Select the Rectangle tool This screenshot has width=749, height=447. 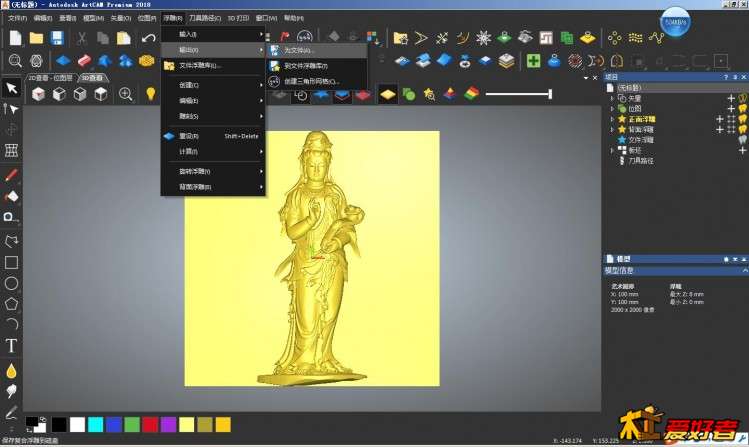click(x=11, y=262)
